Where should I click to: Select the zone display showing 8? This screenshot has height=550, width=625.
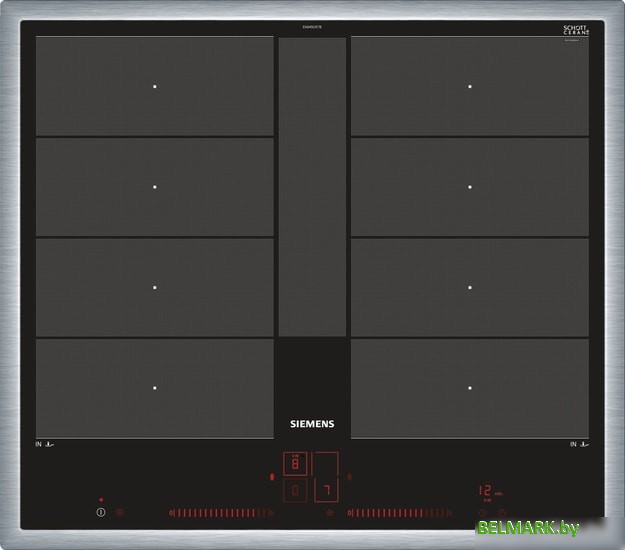295,464
